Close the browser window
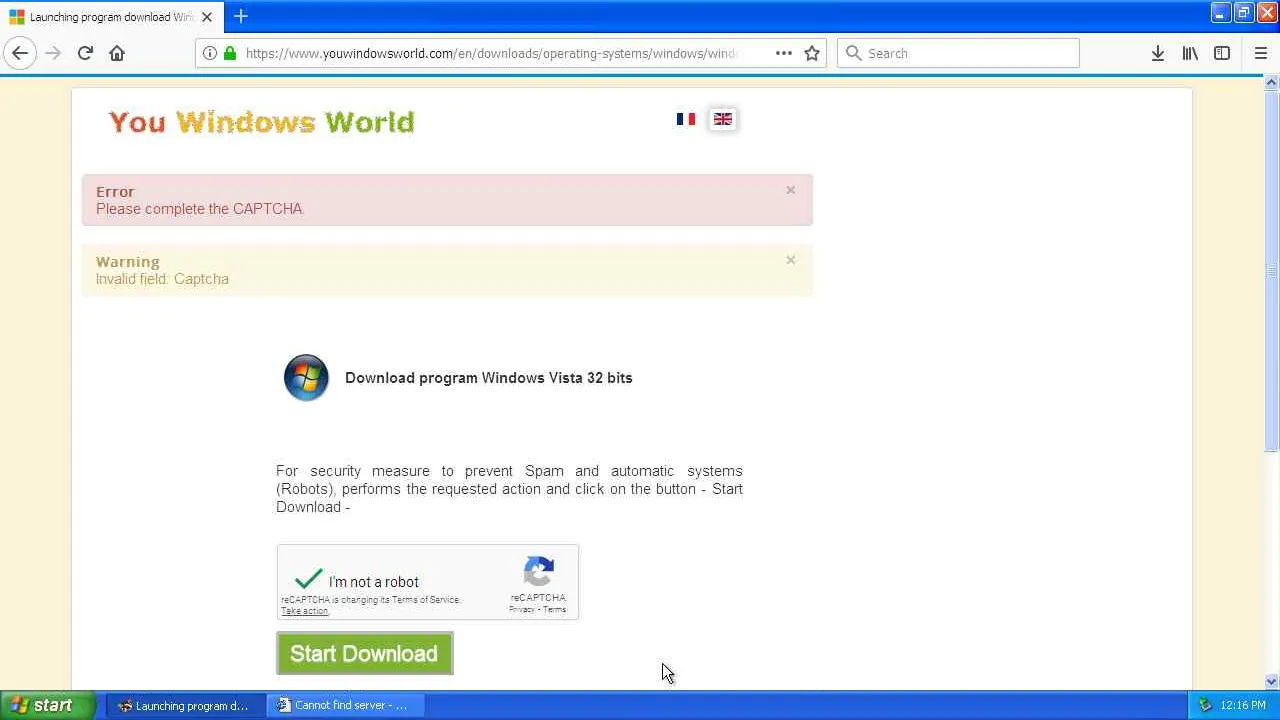The image size is (1280, 720). [1266, 13]
